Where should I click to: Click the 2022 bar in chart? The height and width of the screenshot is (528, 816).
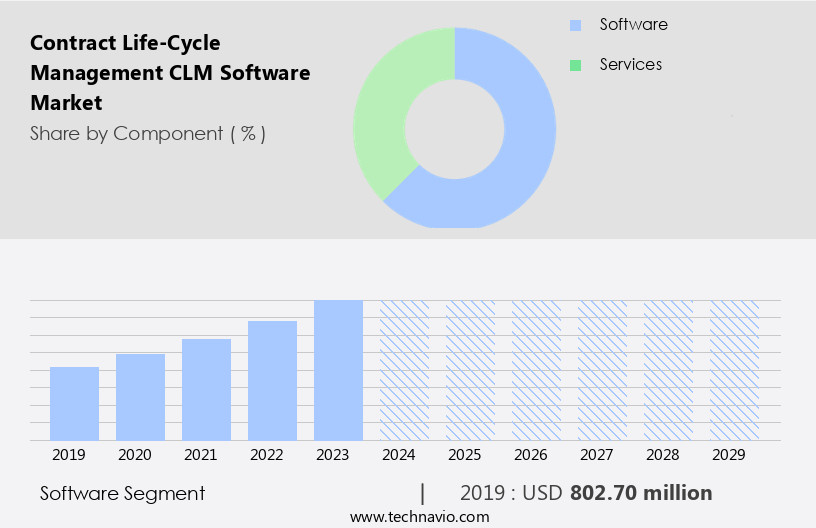pos(272,380)
